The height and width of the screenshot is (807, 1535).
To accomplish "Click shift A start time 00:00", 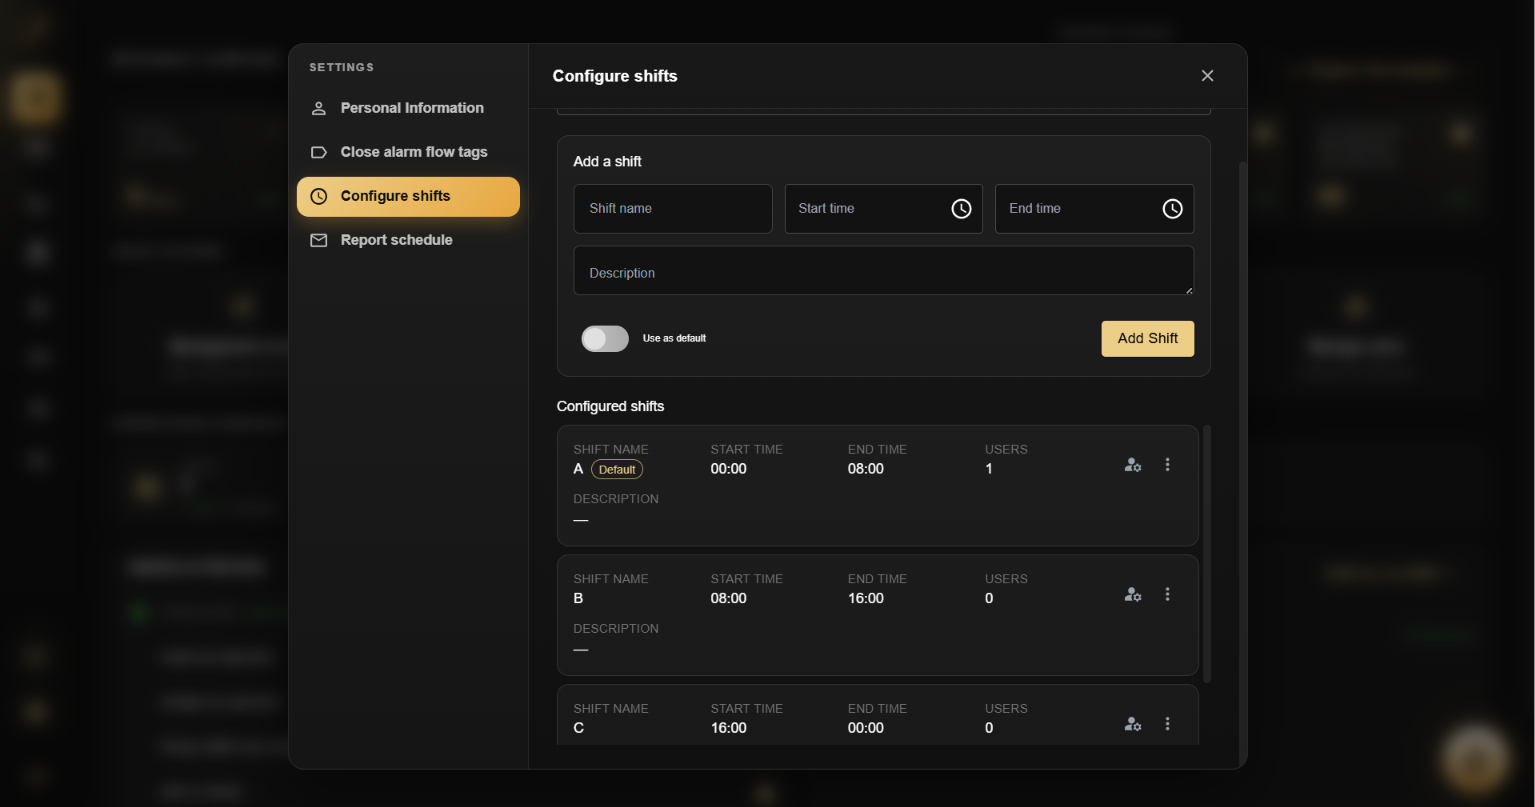I will pos(729,469).
